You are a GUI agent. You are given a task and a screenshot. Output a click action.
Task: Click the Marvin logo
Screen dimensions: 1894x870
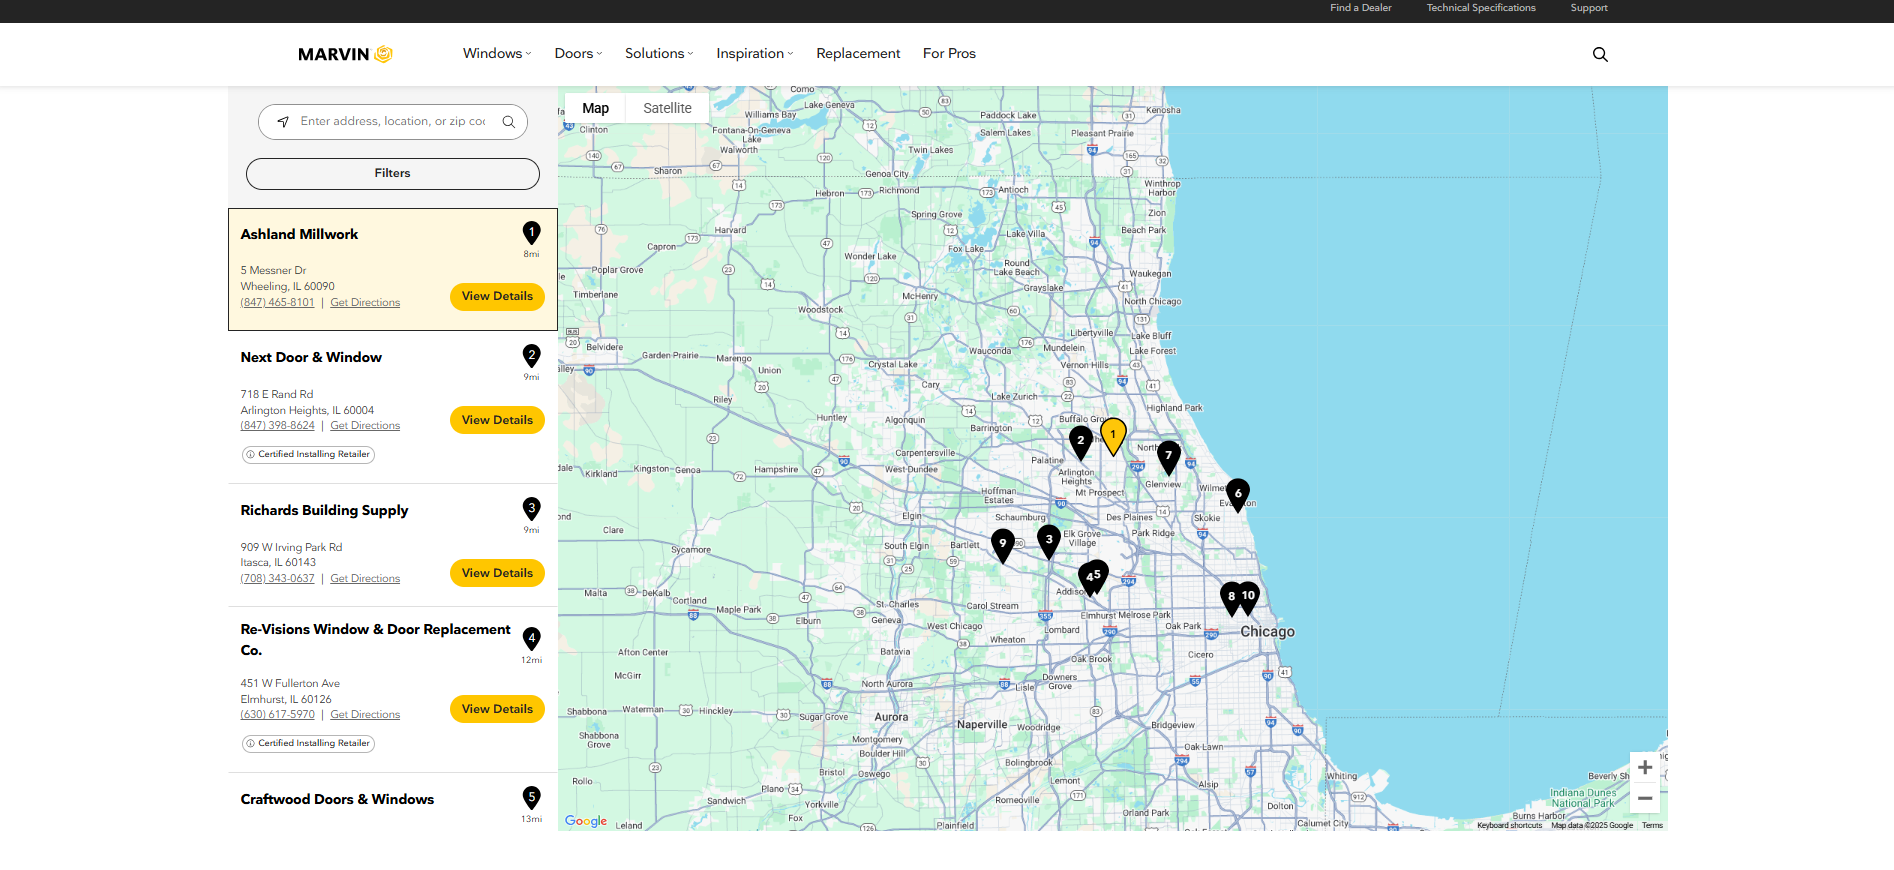pos(345,54)
